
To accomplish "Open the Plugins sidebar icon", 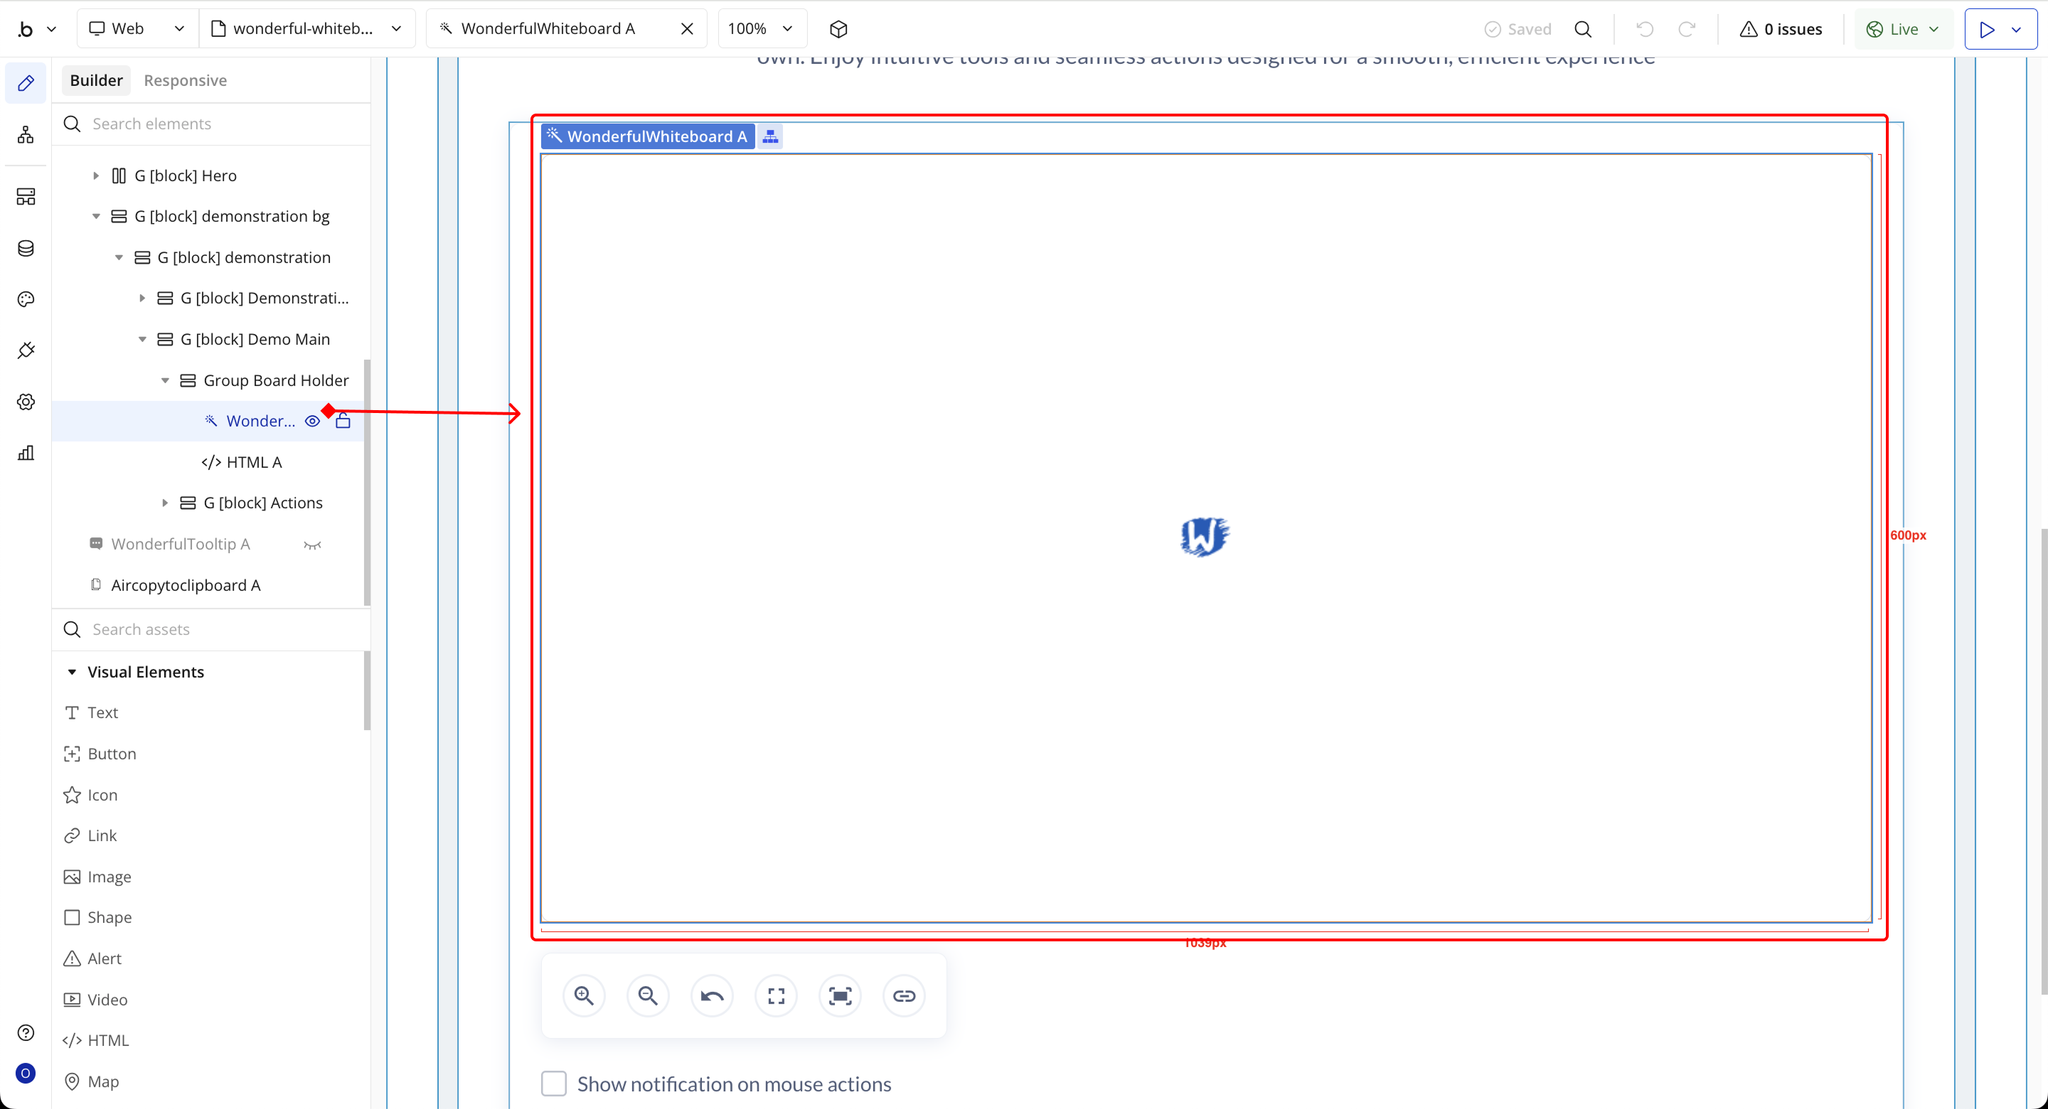I will (26, 350).
